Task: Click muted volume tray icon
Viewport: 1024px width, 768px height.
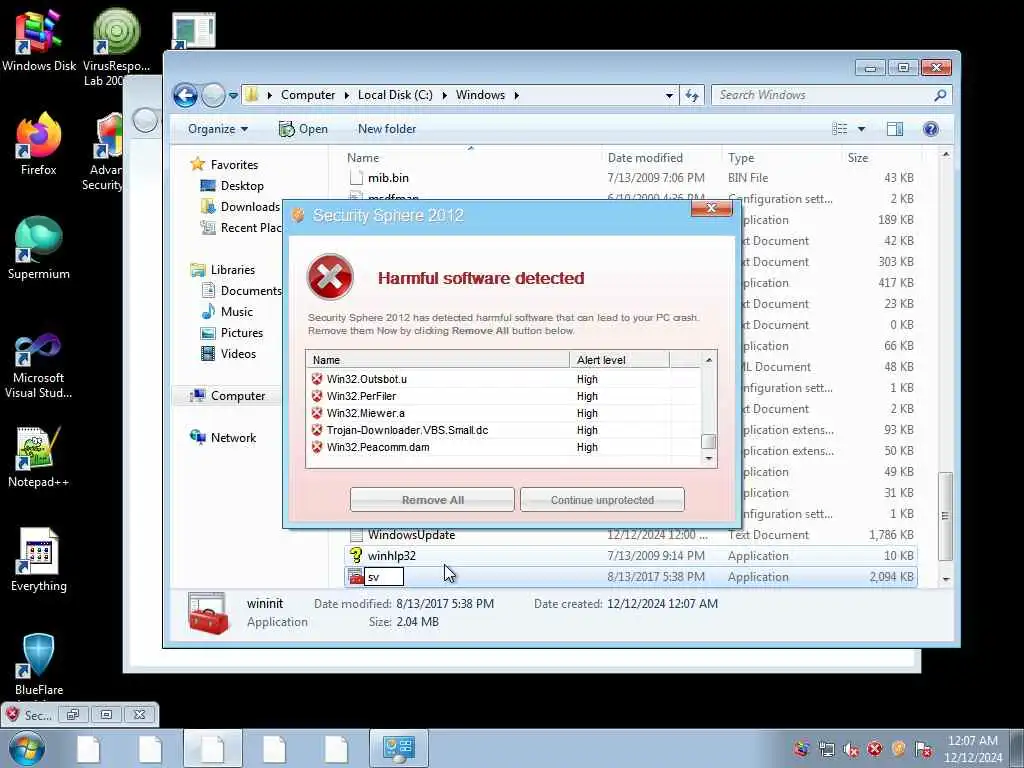Action: [851, 749]
